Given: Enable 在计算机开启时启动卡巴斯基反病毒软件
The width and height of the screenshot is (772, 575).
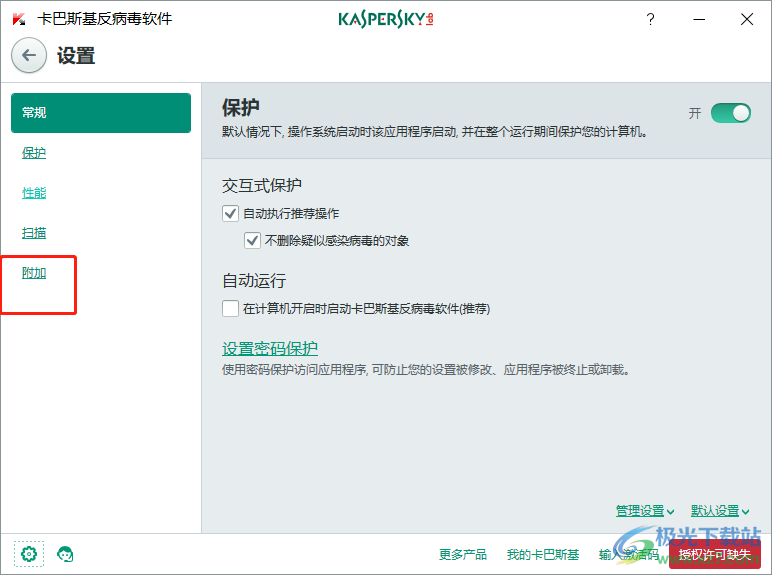Looking at the screenshot, I should click(230, 309).
